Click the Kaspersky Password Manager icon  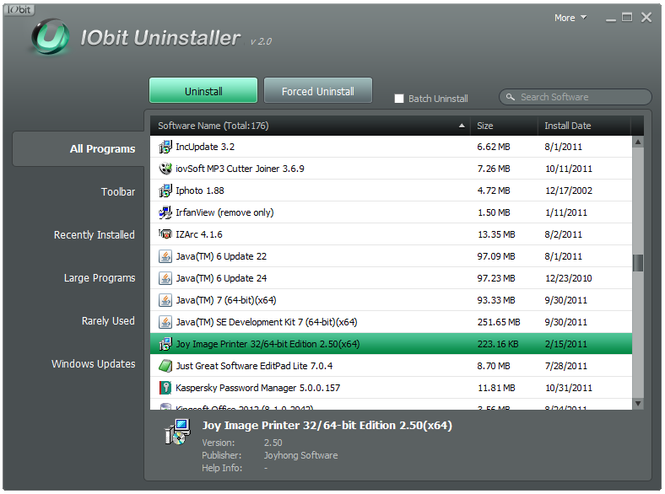[x=165, y=388]
